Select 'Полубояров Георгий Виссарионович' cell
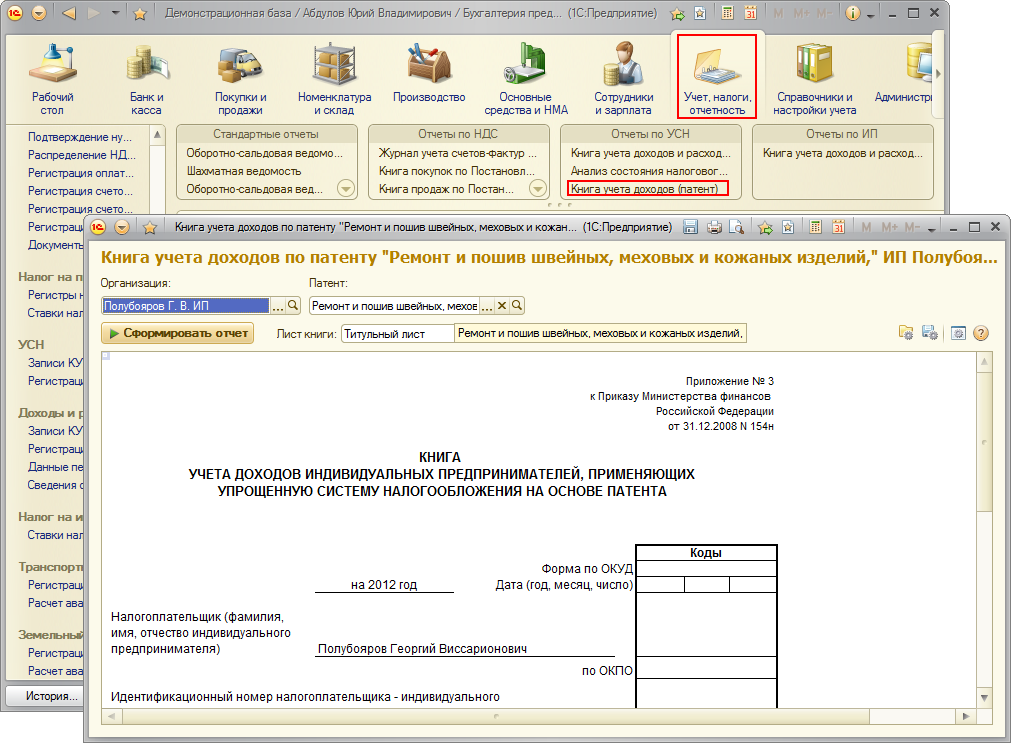The image size is (1012, 743). pos(465,649)
